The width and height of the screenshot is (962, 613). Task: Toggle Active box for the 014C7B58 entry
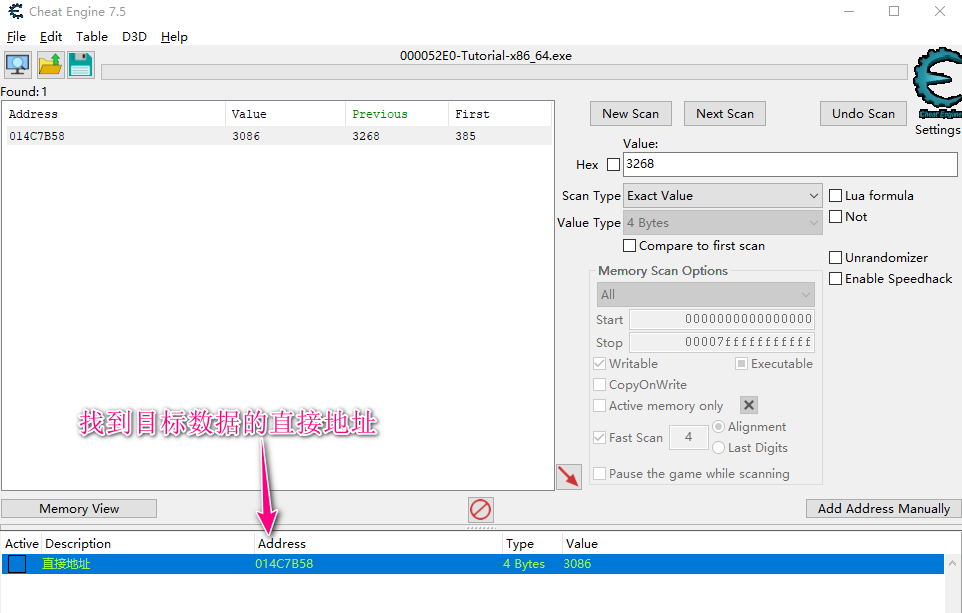pyautogui.click(x=17, y=564)
